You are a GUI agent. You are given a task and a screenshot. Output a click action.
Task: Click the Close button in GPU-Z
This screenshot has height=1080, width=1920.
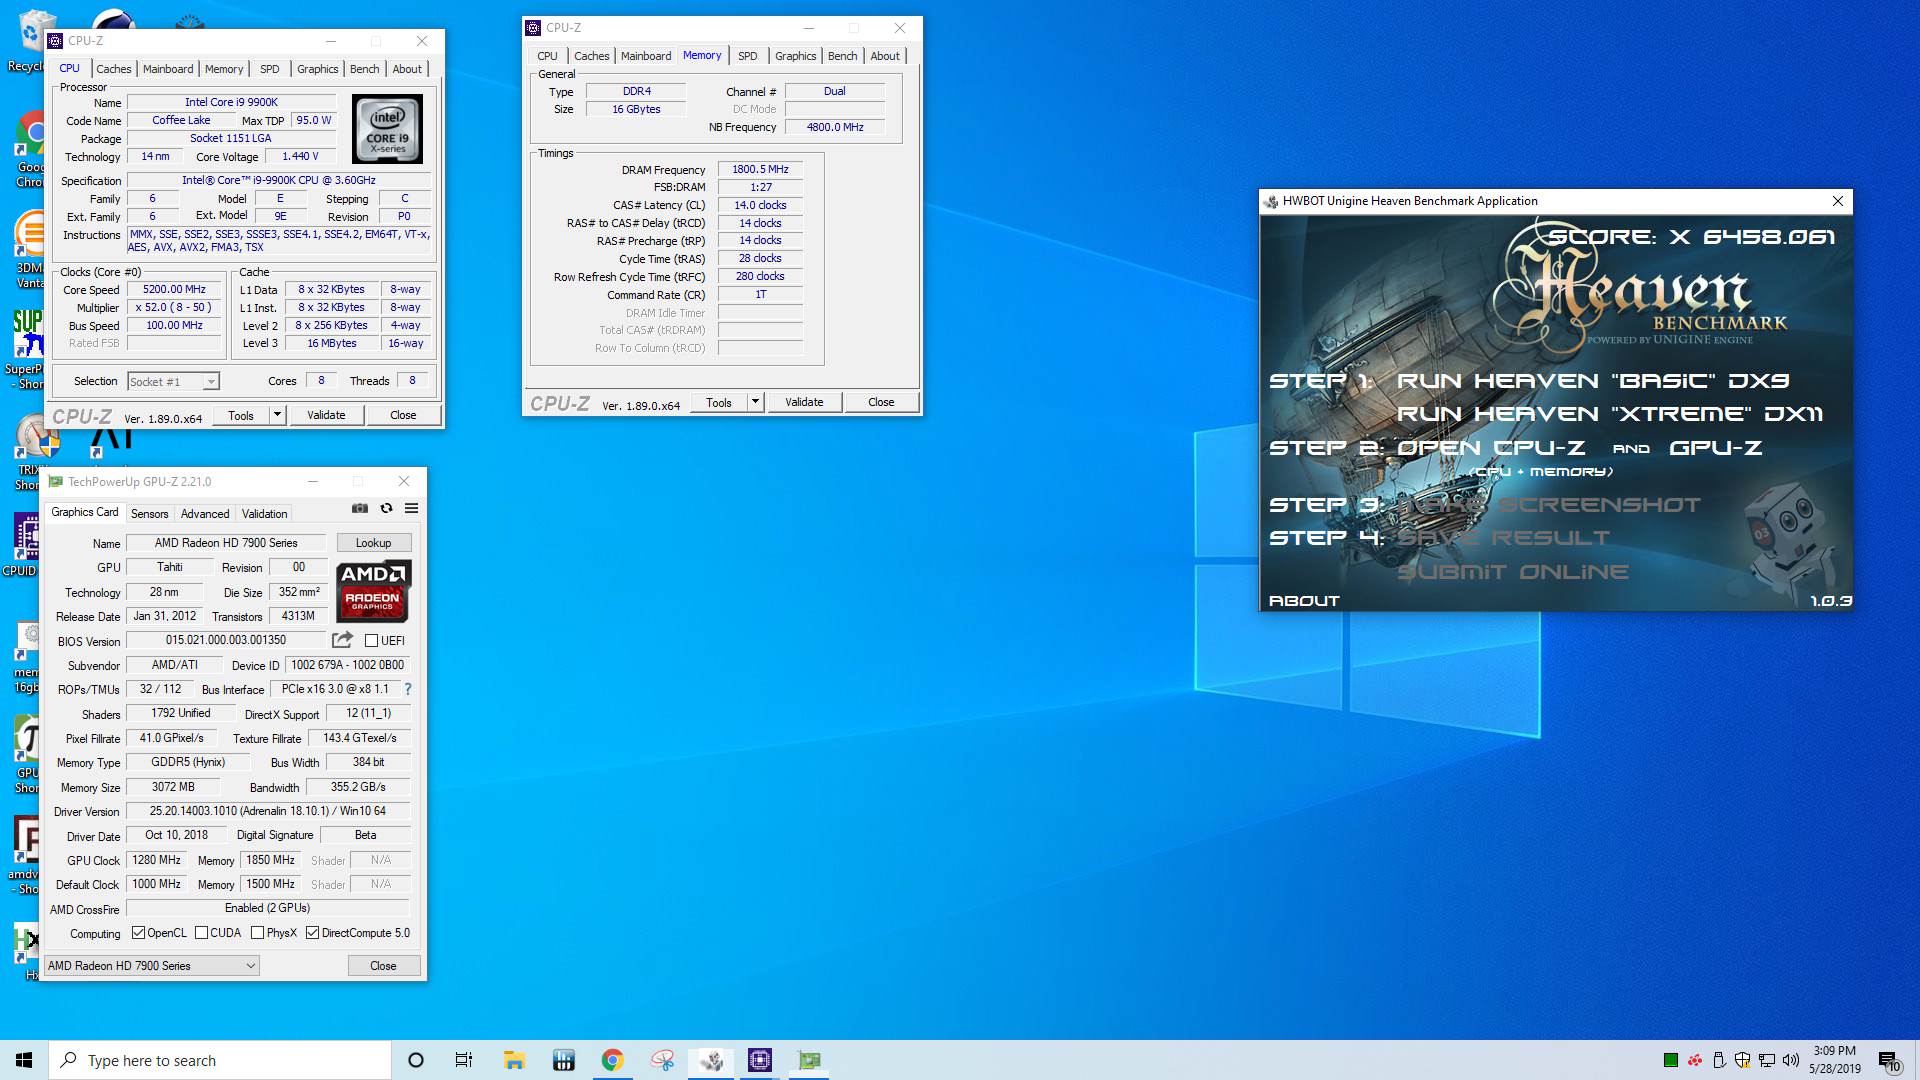click(383, 965)
